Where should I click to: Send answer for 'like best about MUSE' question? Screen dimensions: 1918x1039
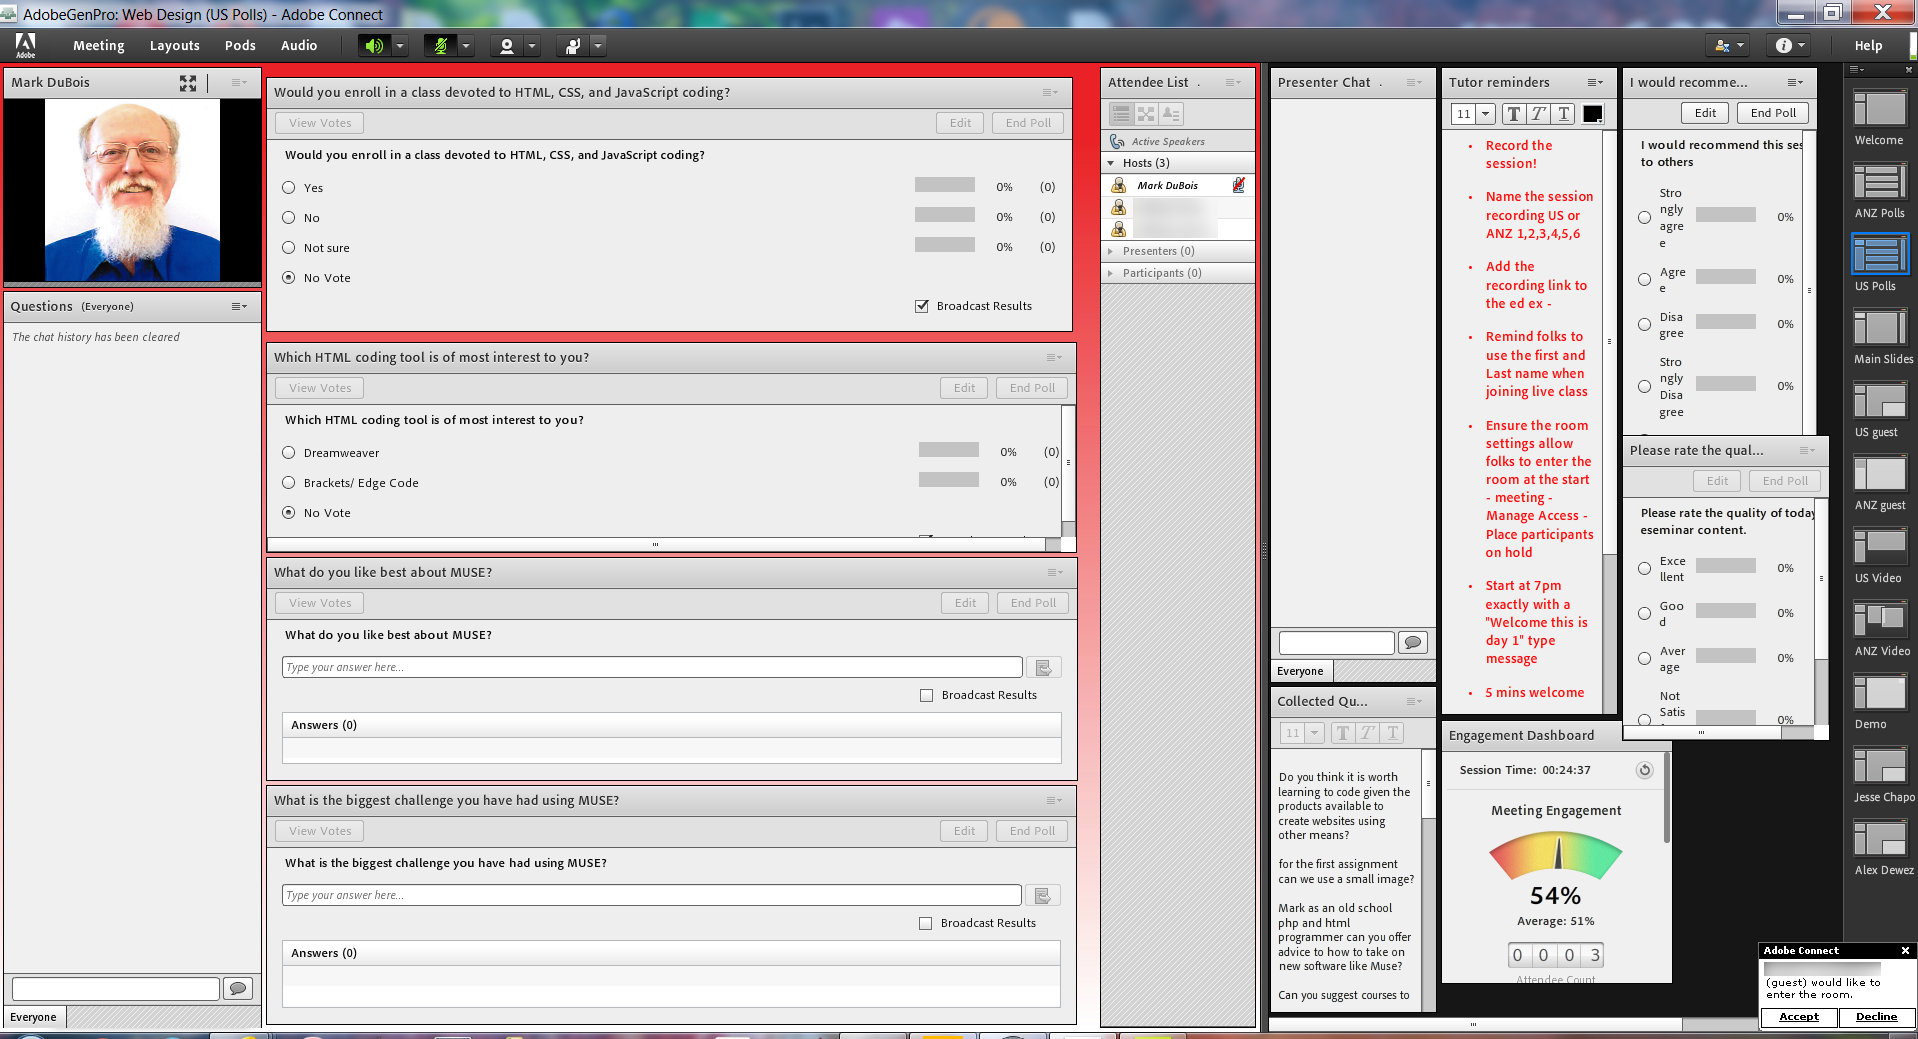[x=1043, y=668]
